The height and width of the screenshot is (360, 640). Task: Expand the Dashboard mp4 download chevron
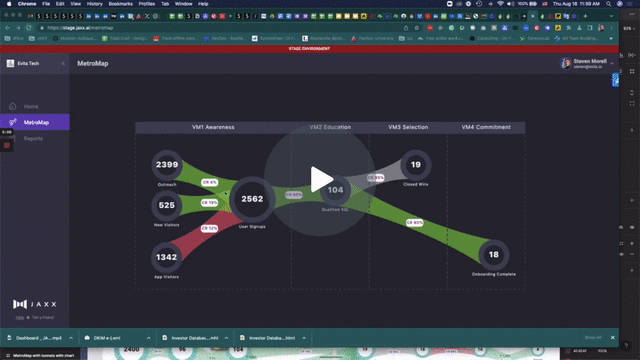(x=71, y=338)
